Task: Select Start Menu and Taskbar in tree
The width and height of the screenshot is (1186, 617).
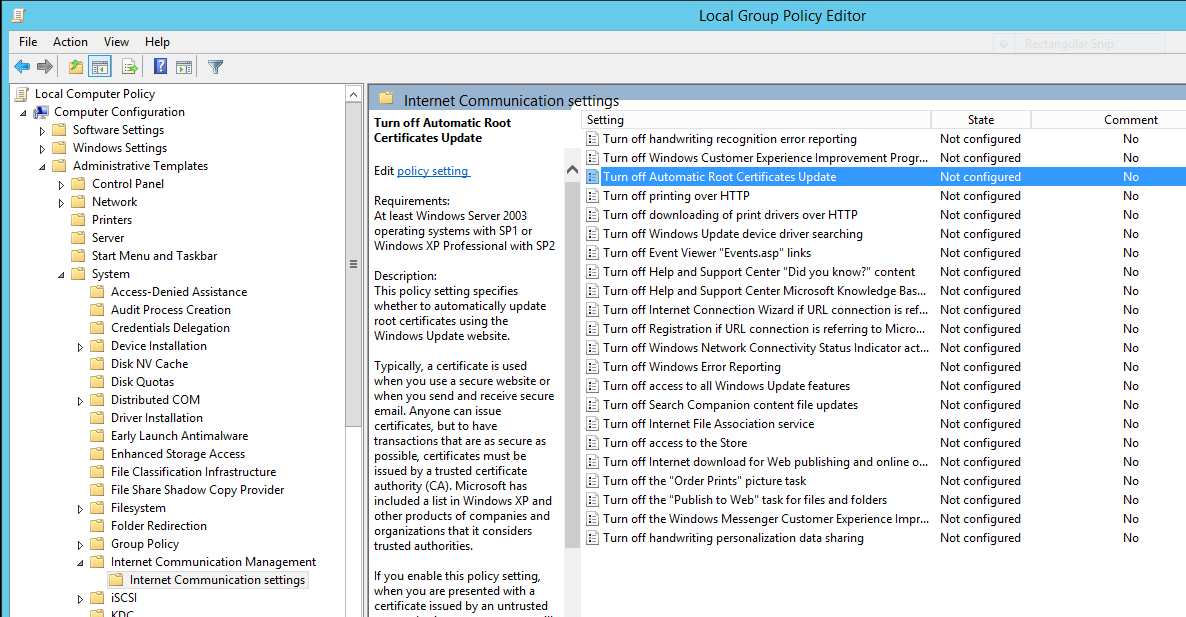Action: click(154, 256)
